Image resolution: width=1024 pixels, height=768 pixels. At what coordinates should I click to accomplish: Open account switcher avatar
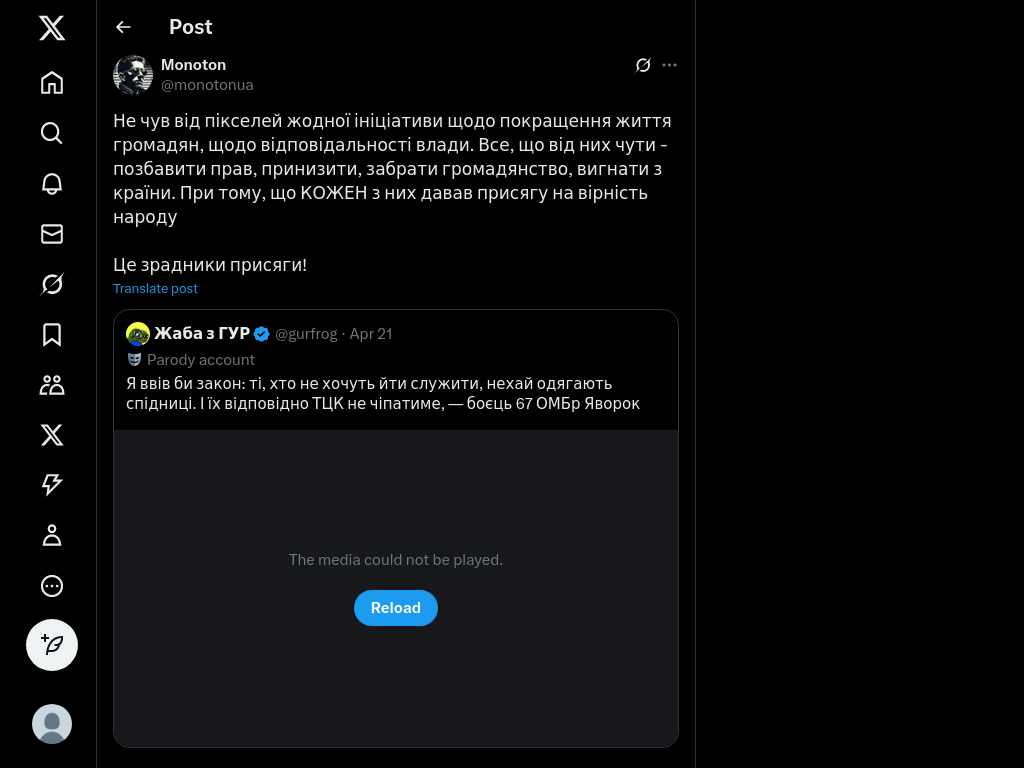(x=52, y=724)
